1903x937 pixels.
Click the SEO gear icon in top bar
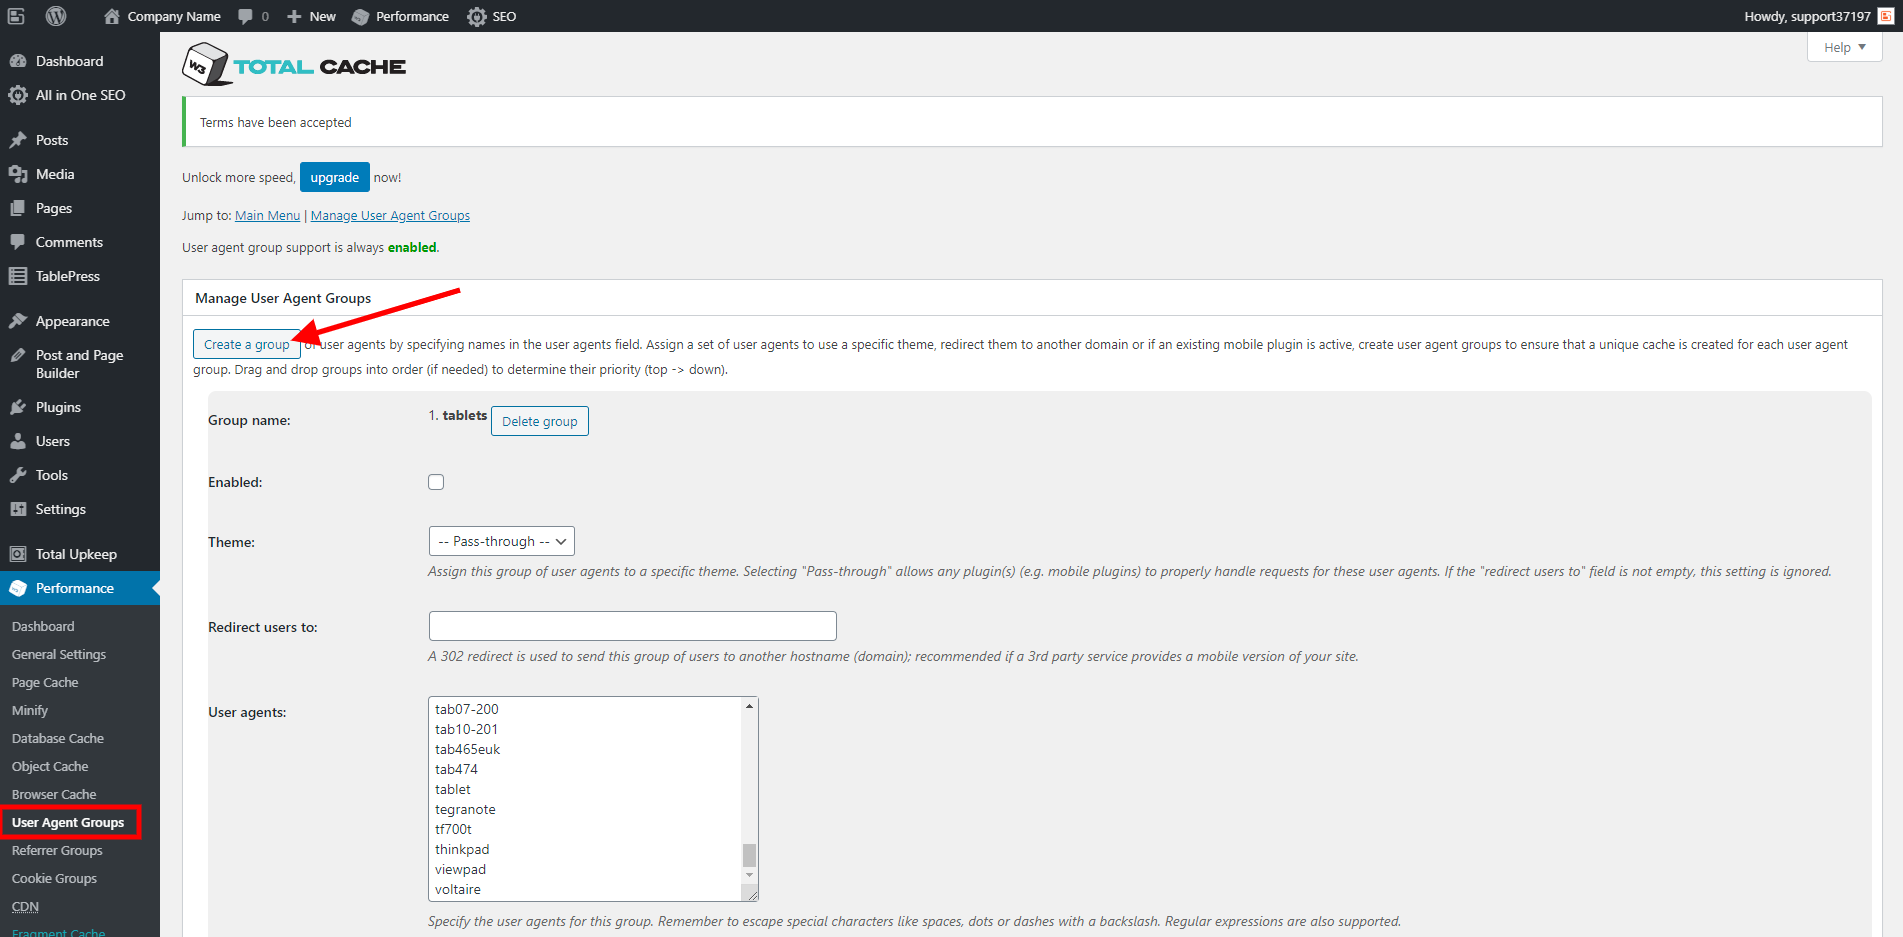coord(477,16)
